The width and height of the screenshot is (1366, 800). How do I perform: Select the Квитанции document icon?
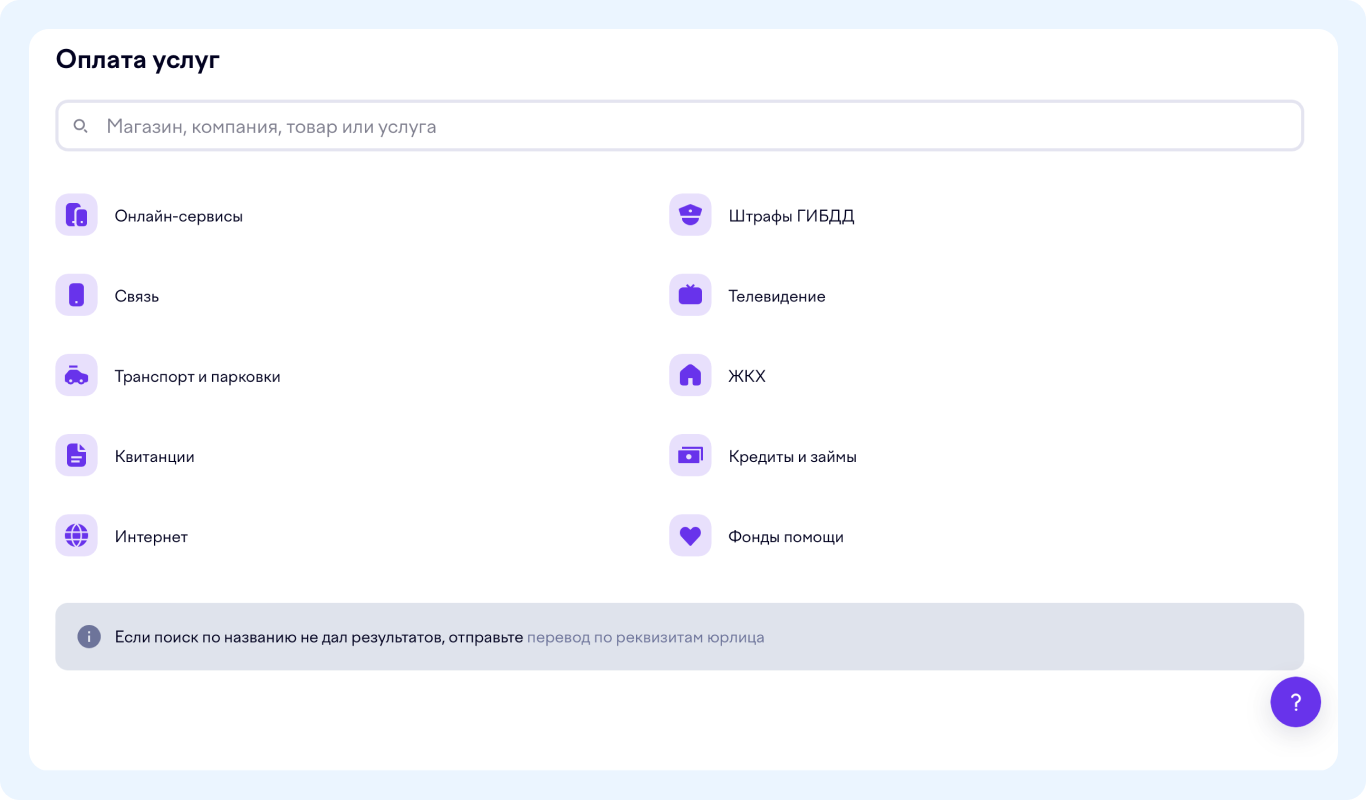[x=76, y=456]
